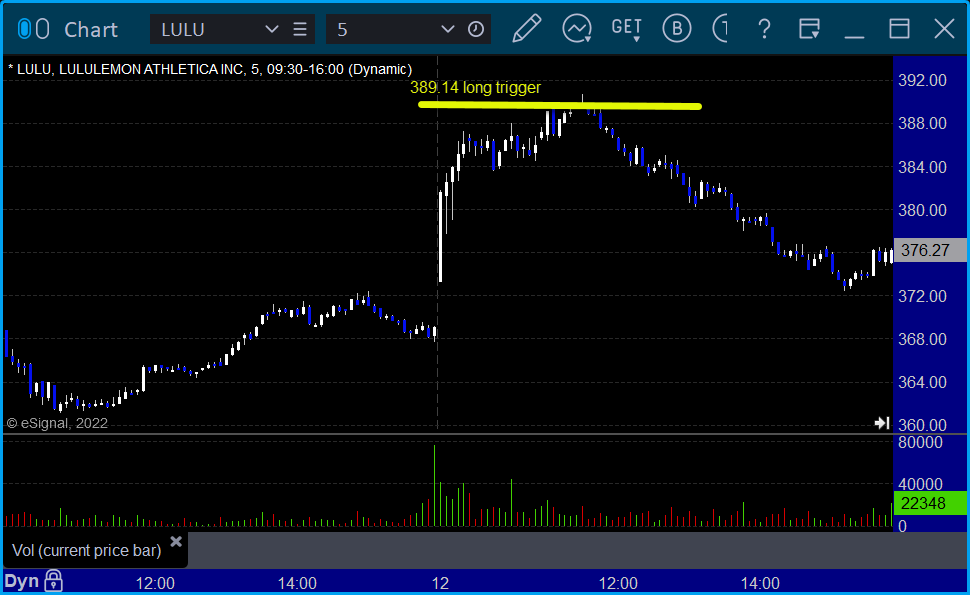970x595 pixels.
Task: Click the current price label 376.27
Action: [930, 250]
